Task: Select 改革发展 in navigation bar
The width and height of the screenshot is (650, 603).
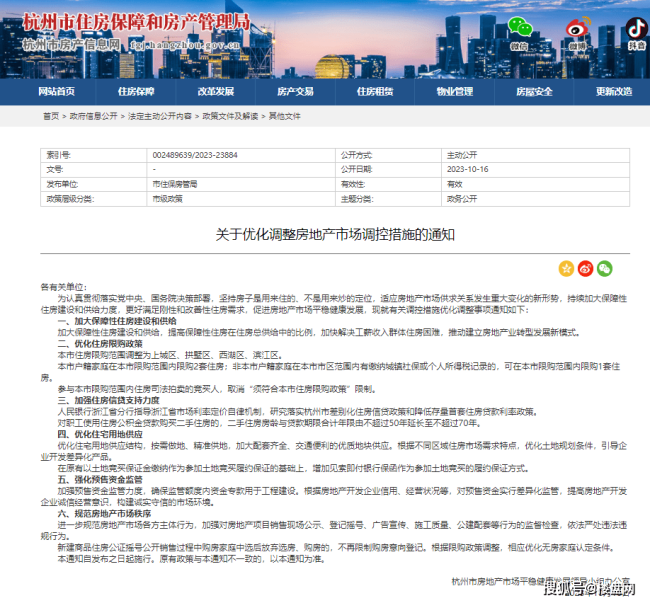Action: tap(216, 92)
